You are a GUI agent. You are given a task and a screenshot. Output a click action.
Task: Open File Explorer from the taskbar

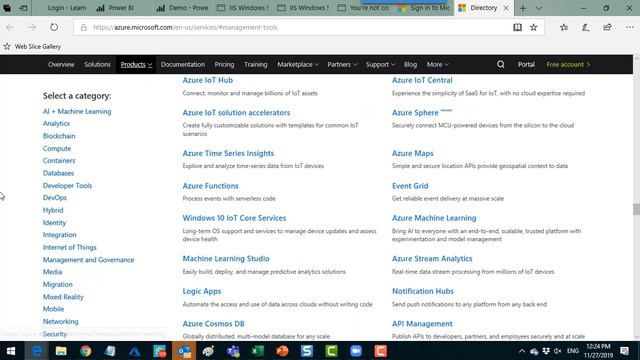[61, 351]
